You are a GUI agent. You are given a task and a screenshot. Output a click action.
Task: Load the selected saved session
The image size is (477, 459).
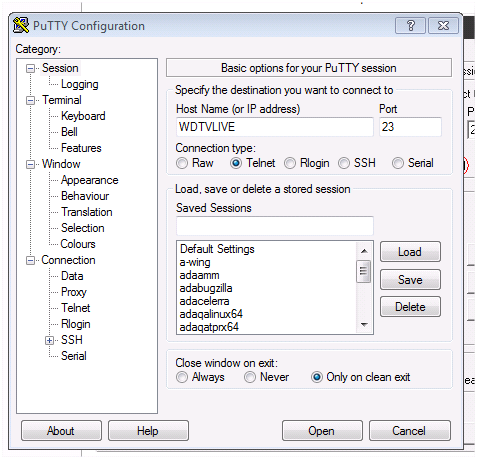(410, 252)
